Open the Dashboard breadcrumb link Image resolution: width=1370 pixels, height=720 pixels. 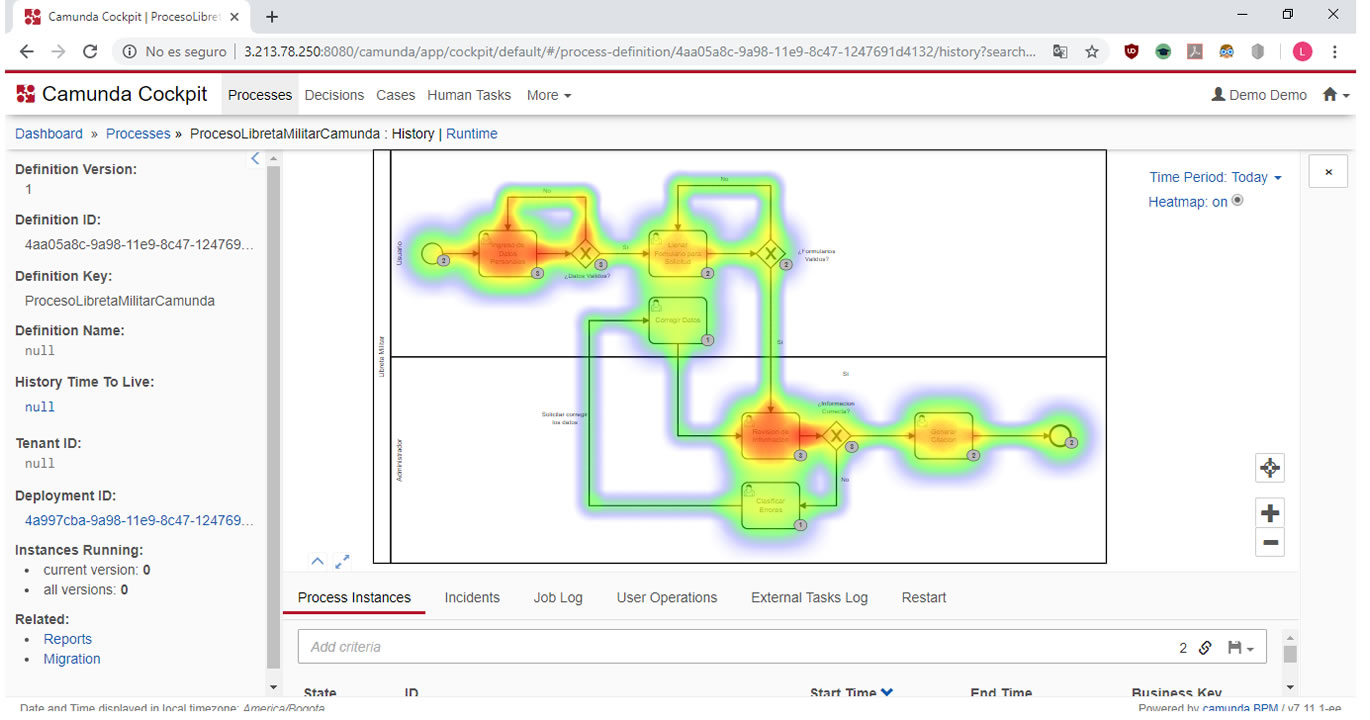pyautogui.click(x=49, y=134)
